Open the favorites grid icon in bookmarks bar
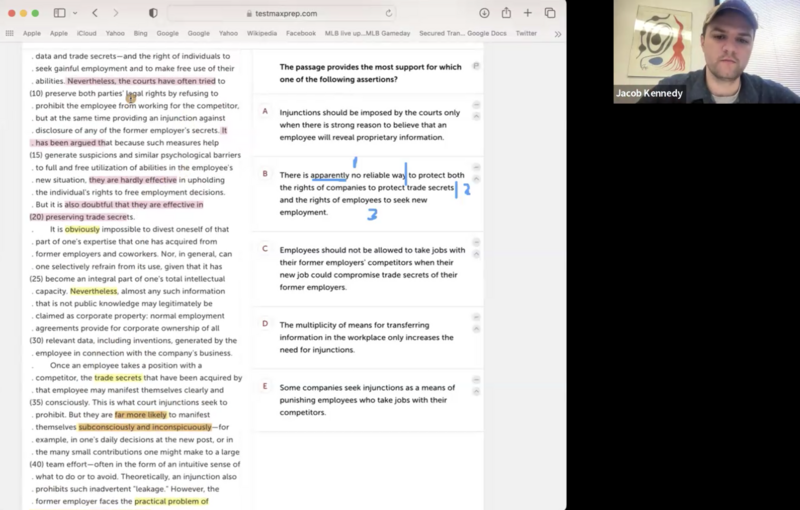Screen dimensions: 800x510 [x=10, y=33]
